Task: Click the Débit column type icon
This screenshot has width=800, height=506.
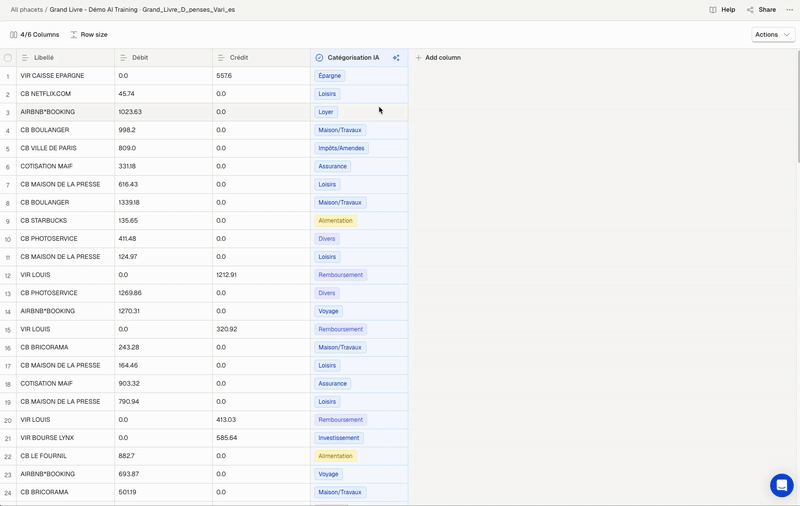Action: [x=123, y=58]
